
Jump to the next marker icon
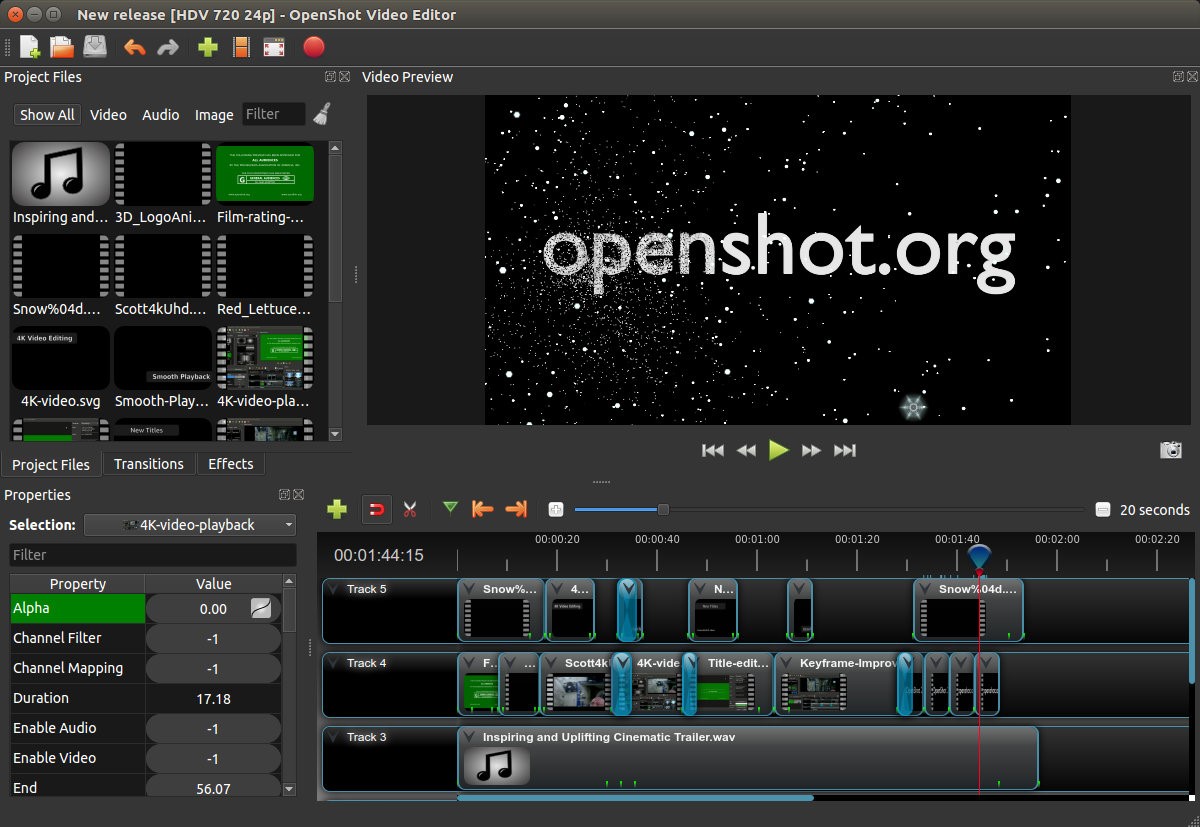point(516,509)
